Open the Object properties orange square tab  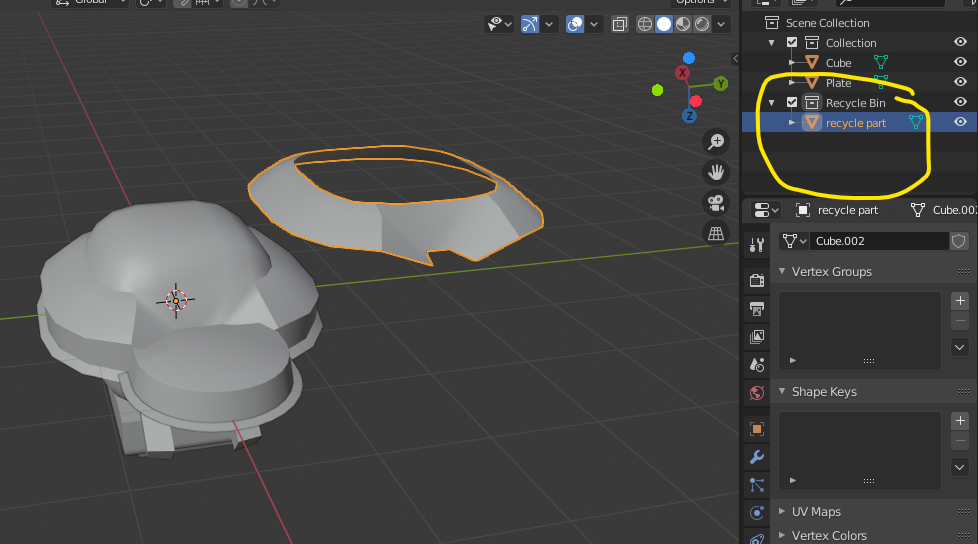pos(757,429)
